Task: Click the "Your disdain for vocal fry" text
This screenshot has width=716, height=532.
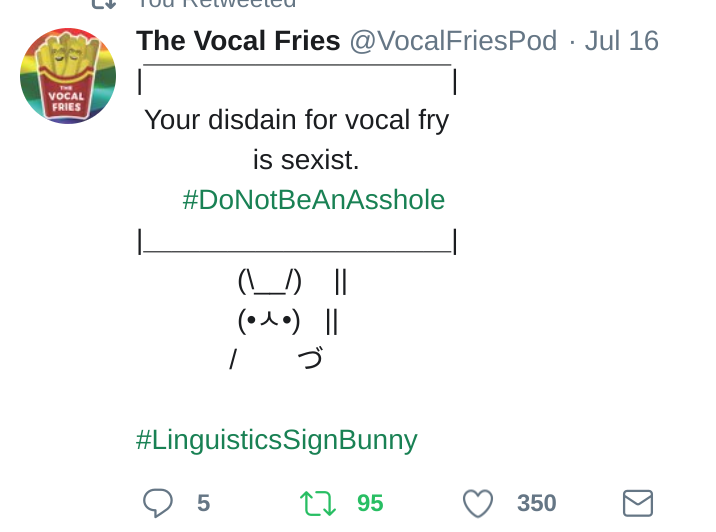Action: coord(296,120)
